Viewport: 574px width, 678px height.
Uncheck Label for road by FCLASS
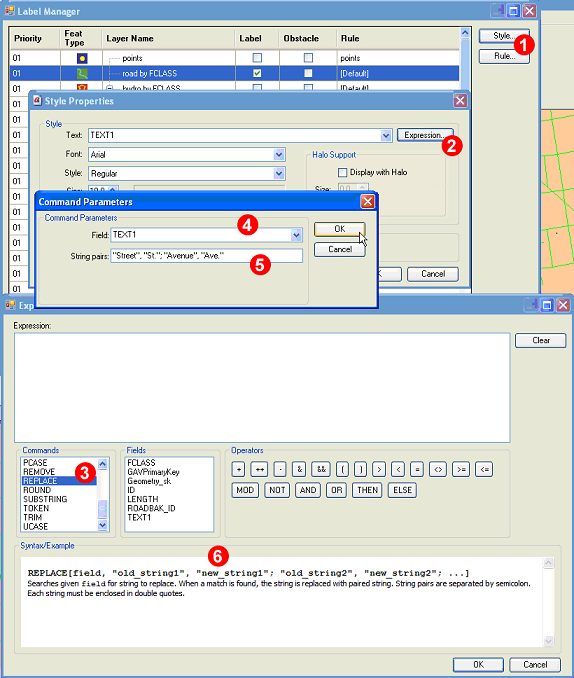[257, 73]
